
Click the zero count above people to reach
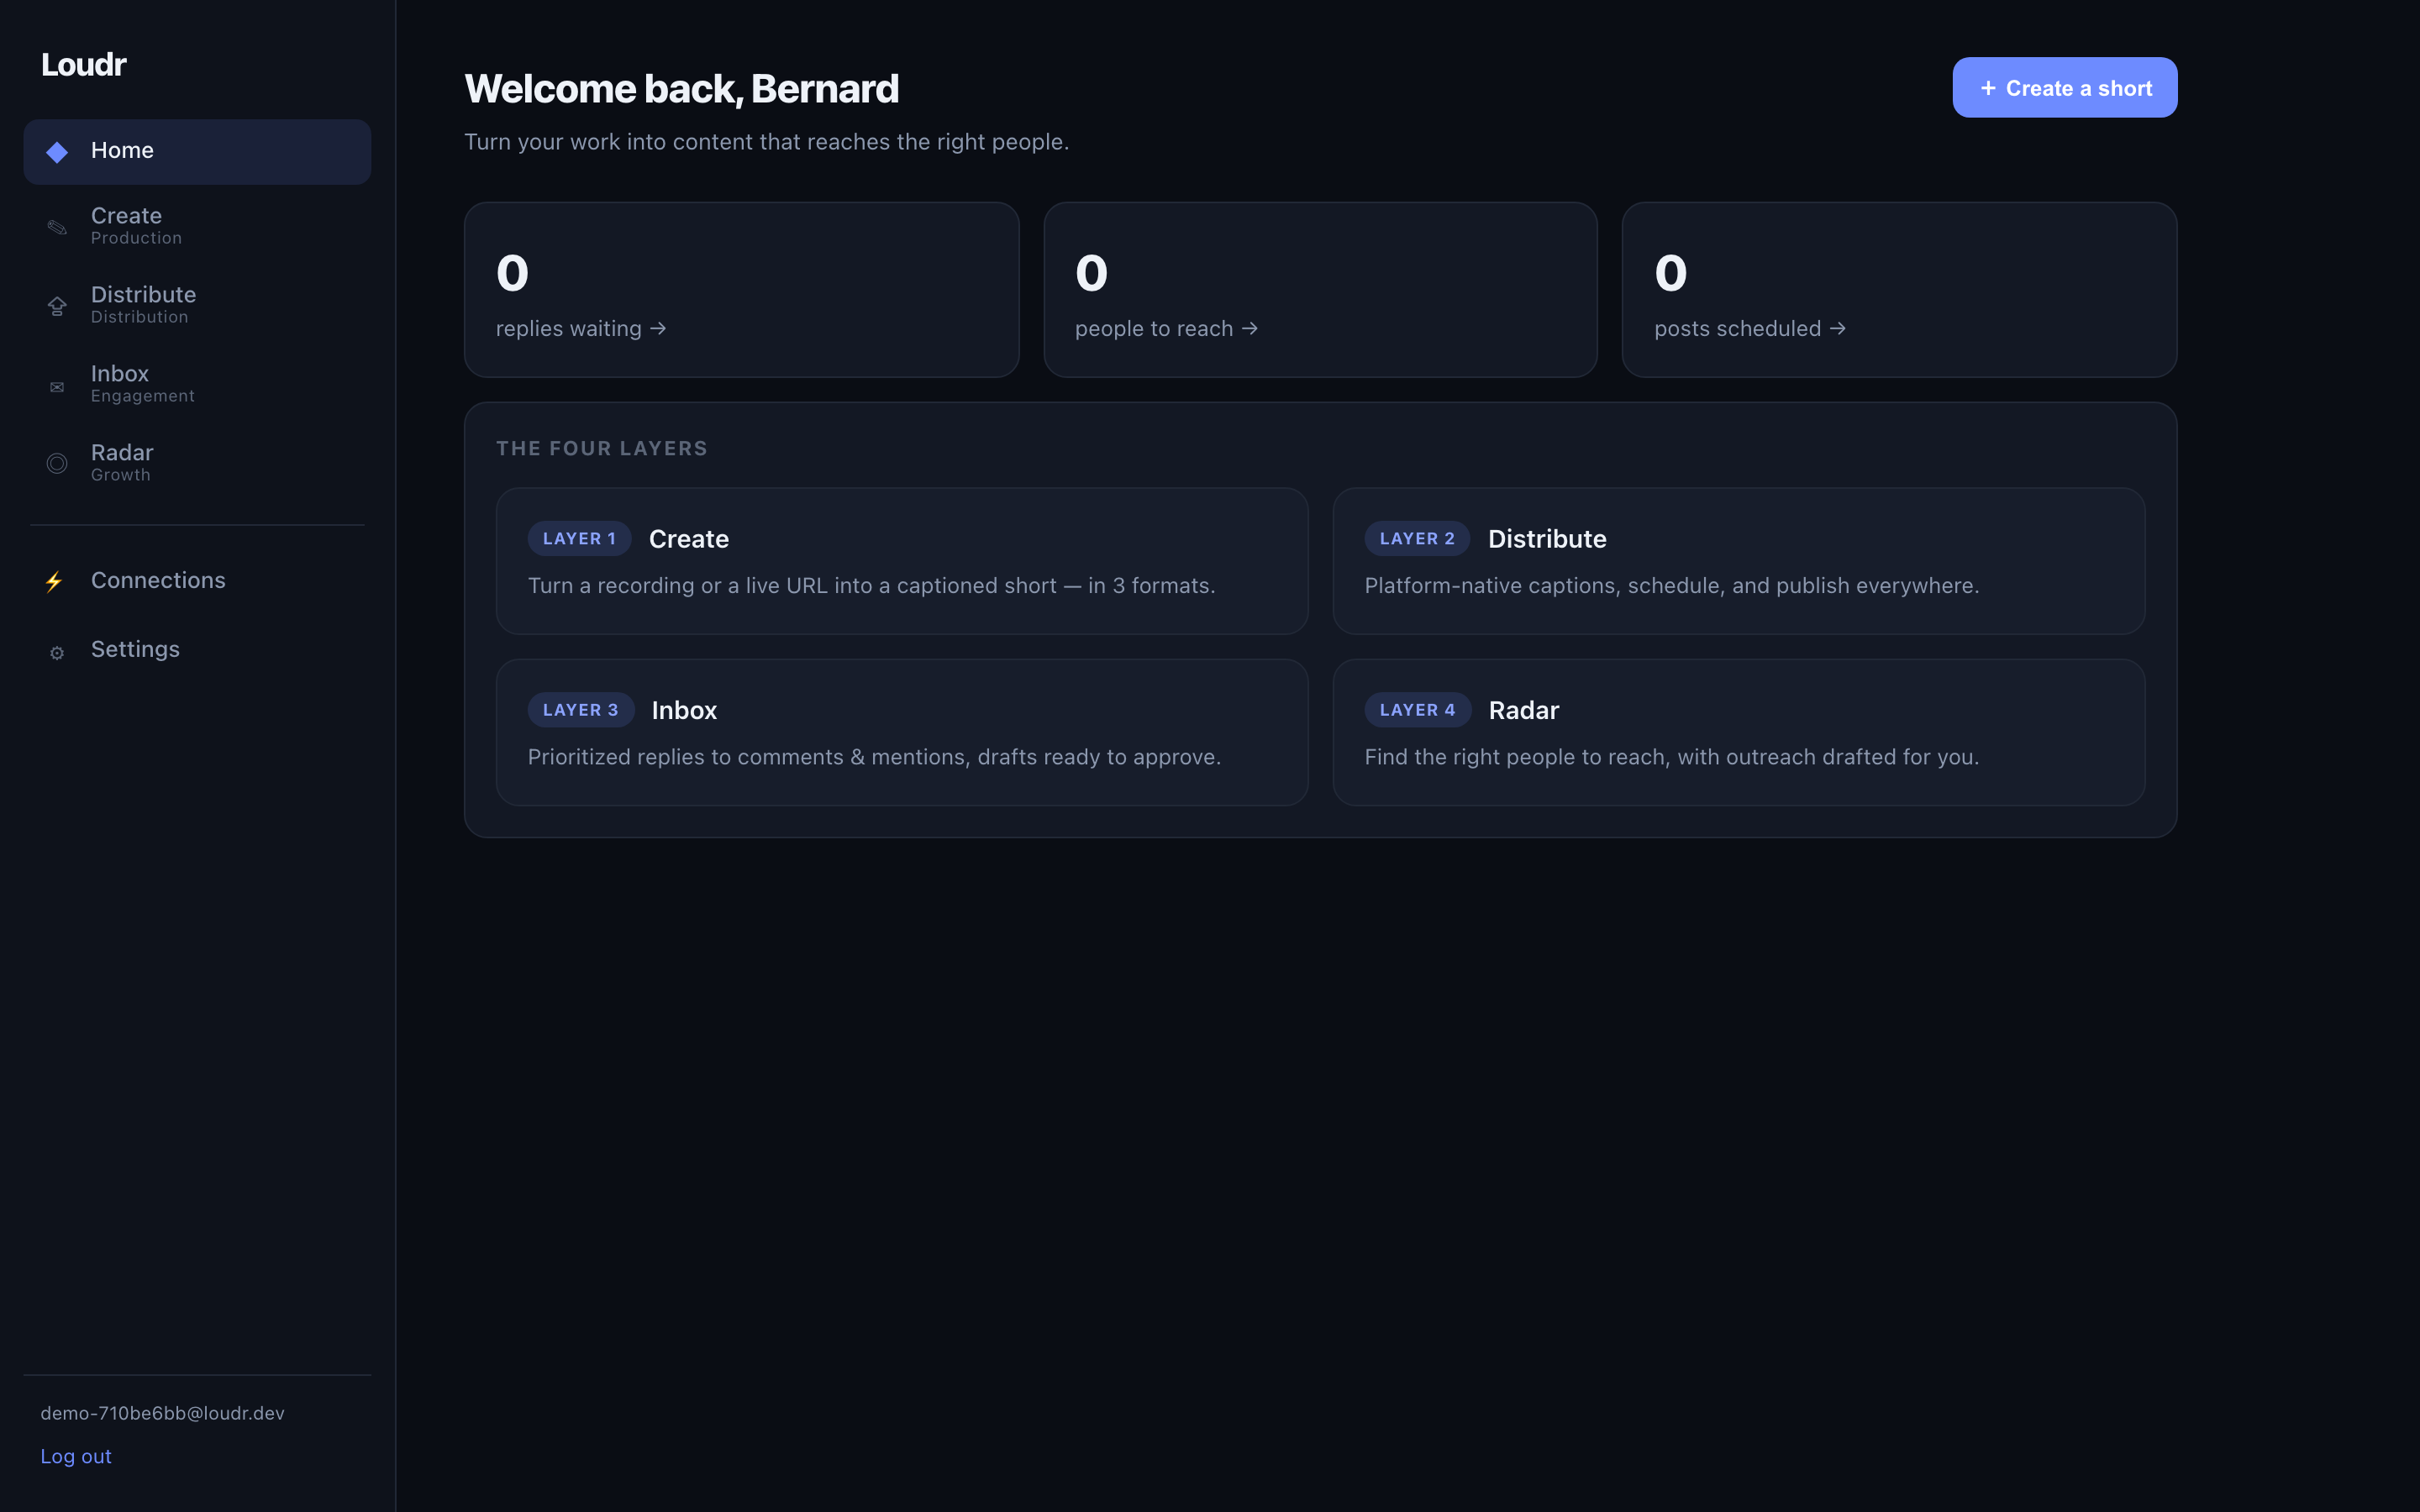click(1091, 273)
